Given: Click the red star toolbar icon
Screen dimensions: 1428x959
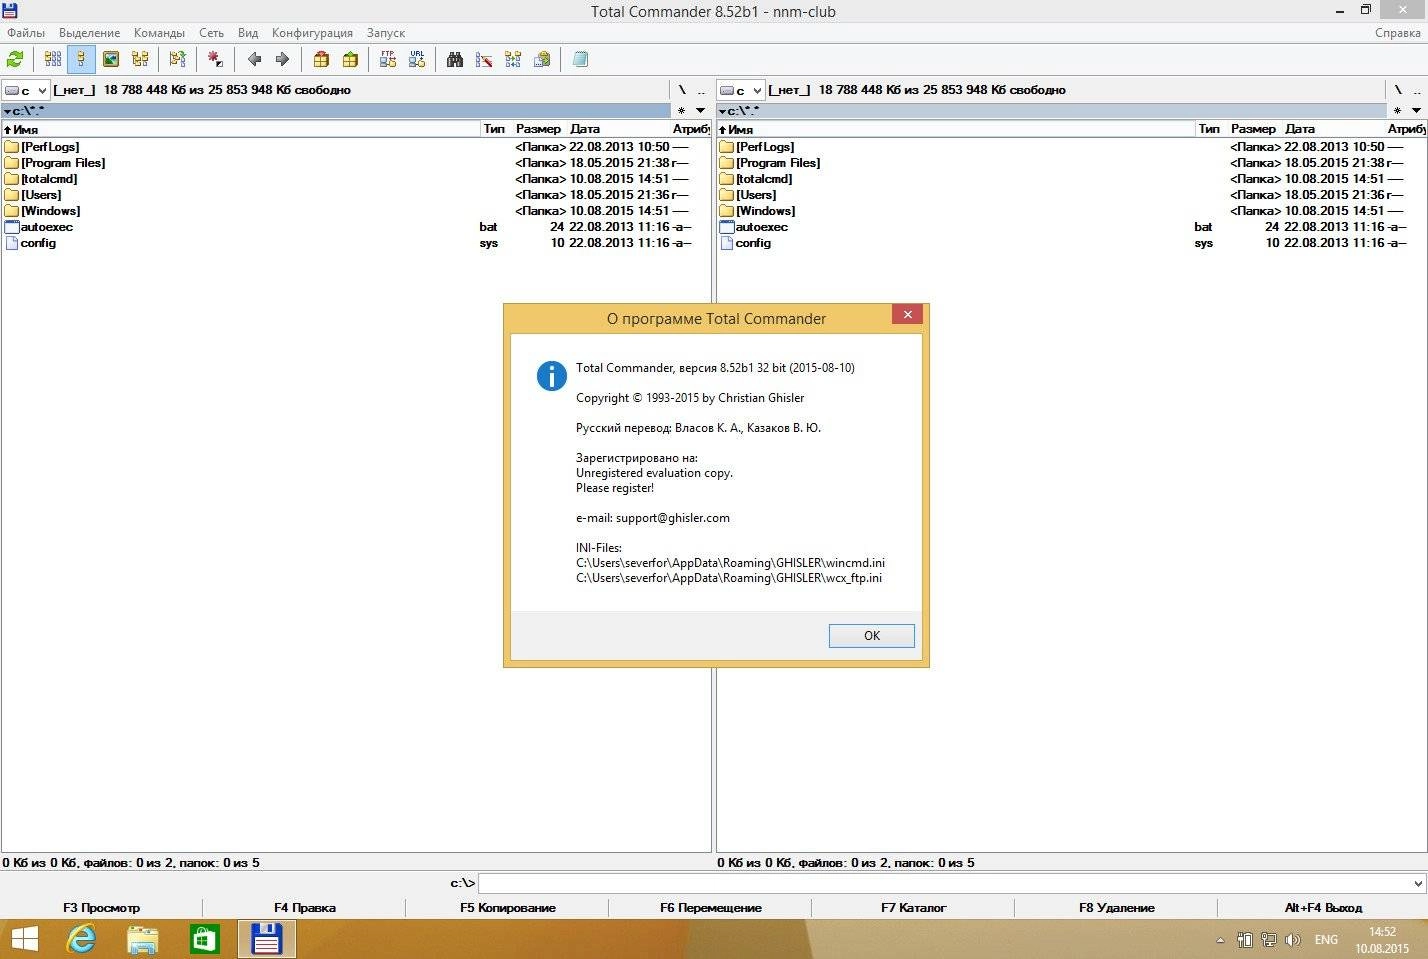Looking at the screenshot, I should point(215,60).
